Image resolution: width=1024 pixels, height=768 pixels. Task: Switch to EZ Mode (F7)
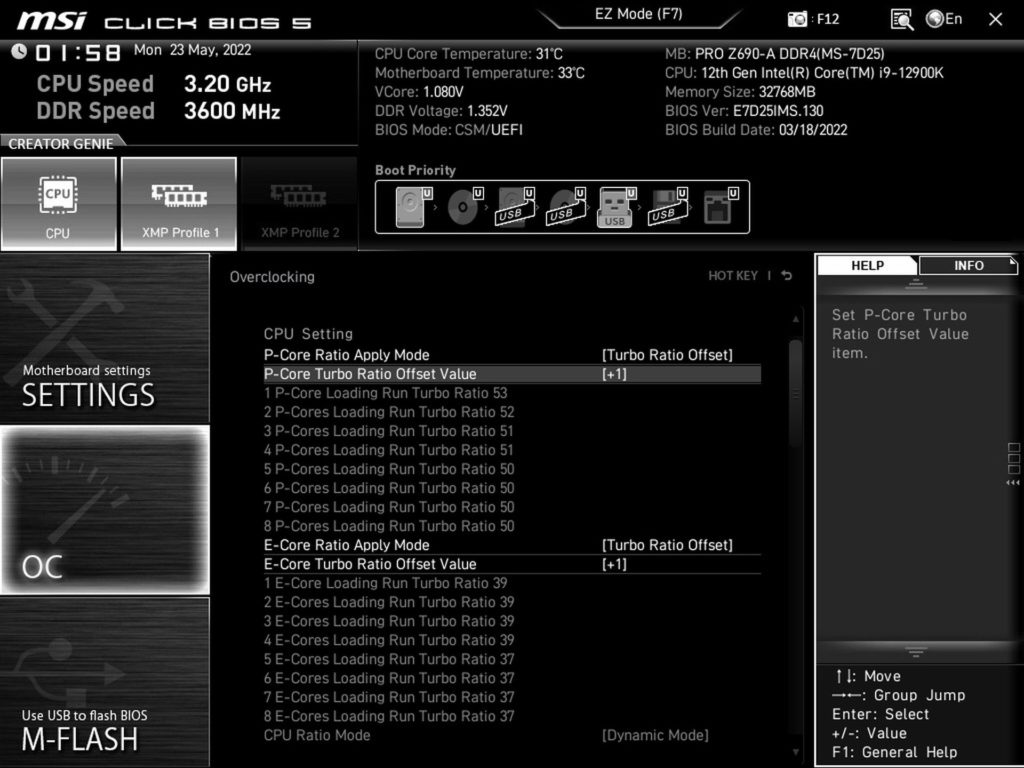click(x=639, y=14)
